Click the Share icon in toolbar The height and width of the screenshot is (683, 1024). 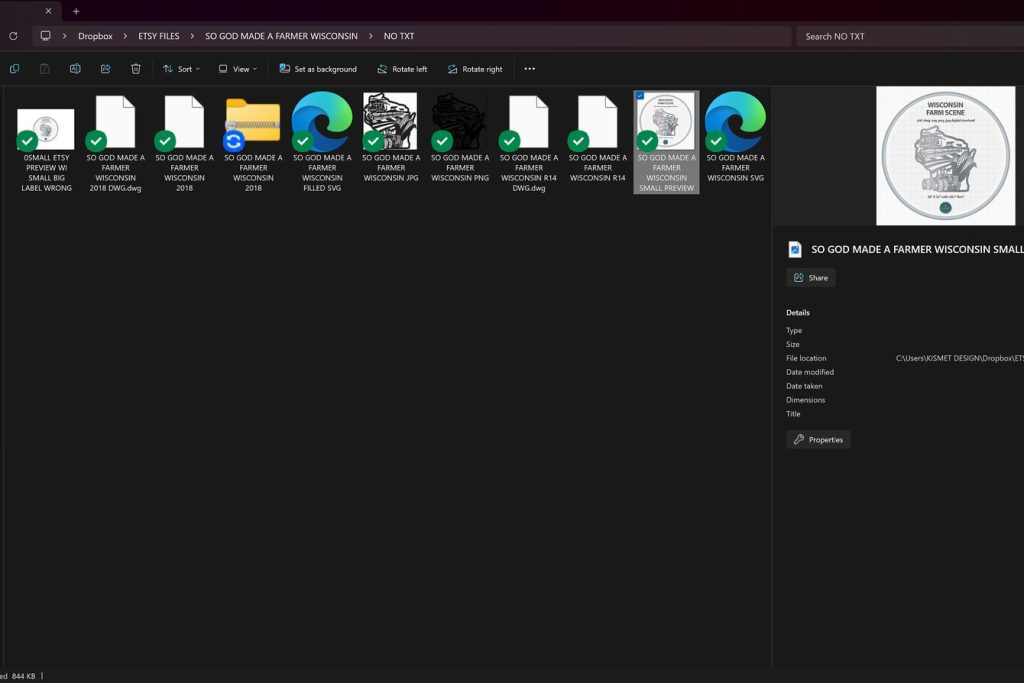pos(105,69)
